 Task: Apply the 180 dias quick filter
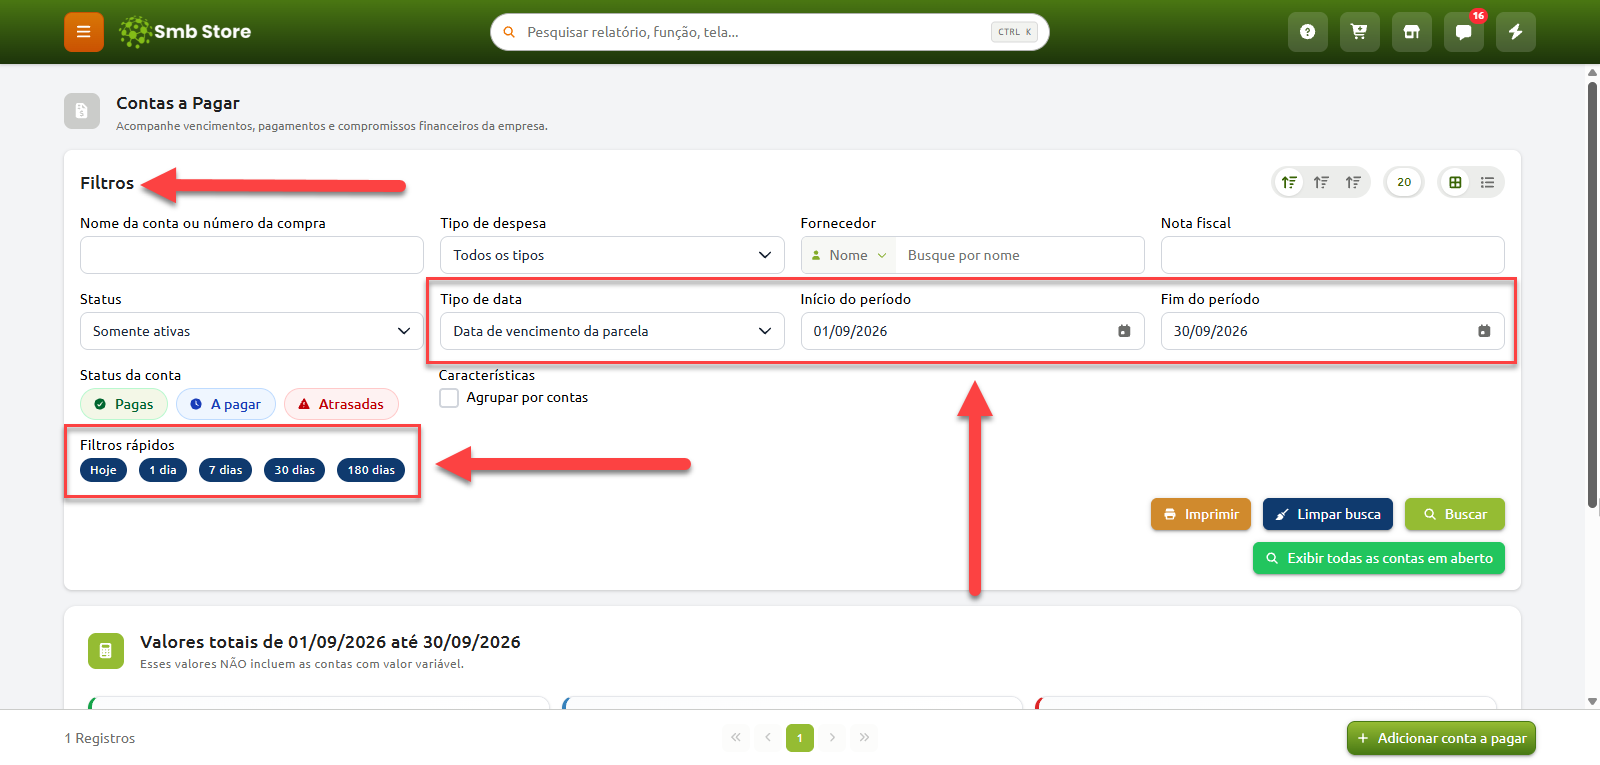point(371,470)
